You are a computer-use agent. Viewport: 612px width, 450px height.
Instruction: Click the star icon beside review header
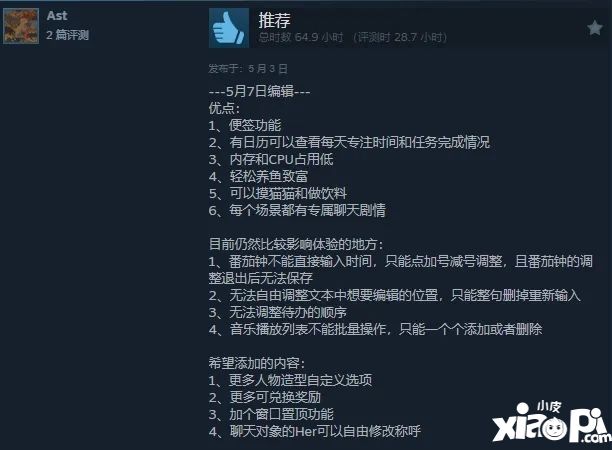click(x=595, y=28)
